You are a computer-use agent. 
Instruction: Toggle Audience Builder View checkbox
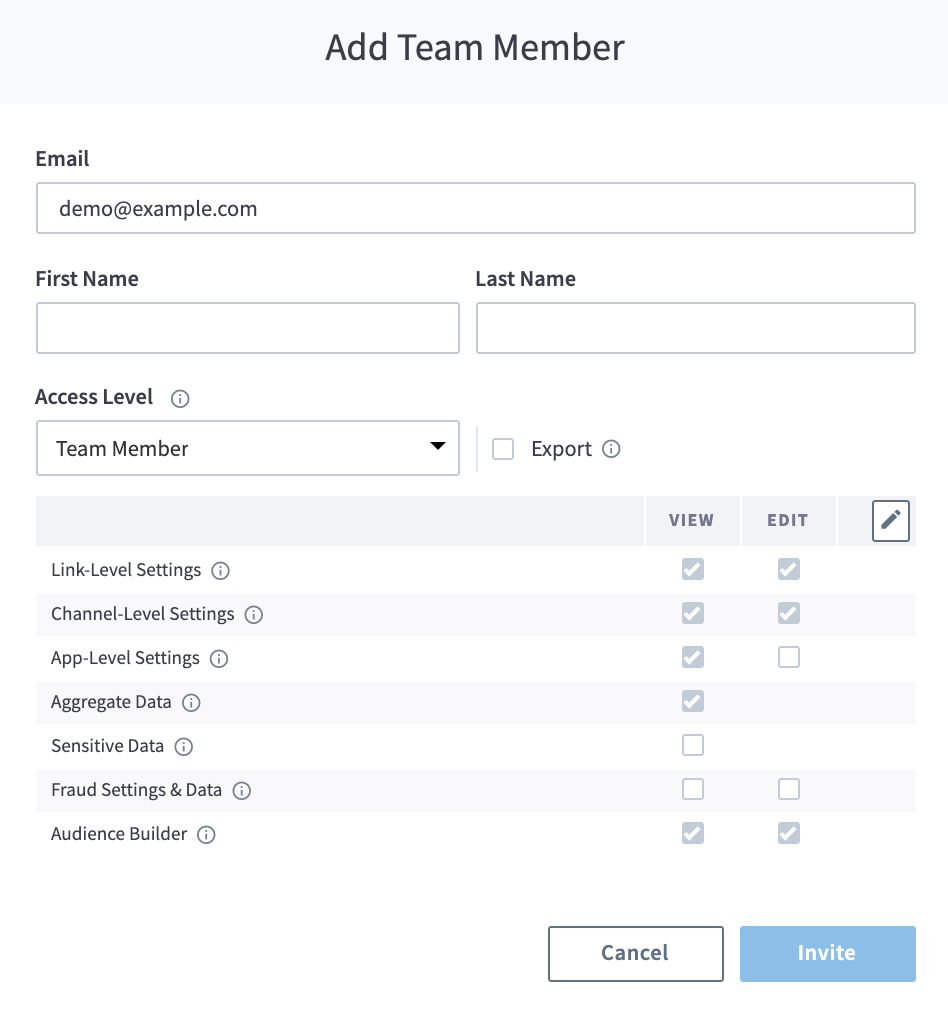[x=693, y=834]
